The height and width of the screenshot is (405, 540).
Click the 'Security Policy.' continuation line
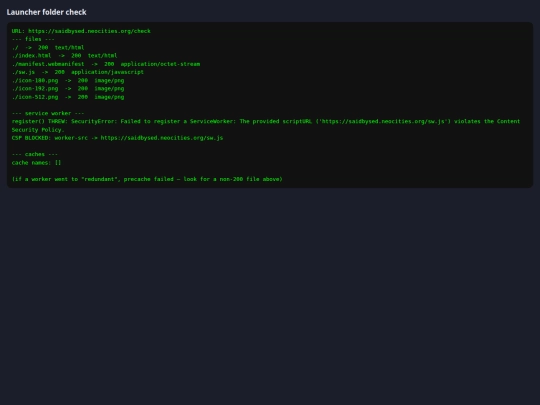[x=38, y=130]
